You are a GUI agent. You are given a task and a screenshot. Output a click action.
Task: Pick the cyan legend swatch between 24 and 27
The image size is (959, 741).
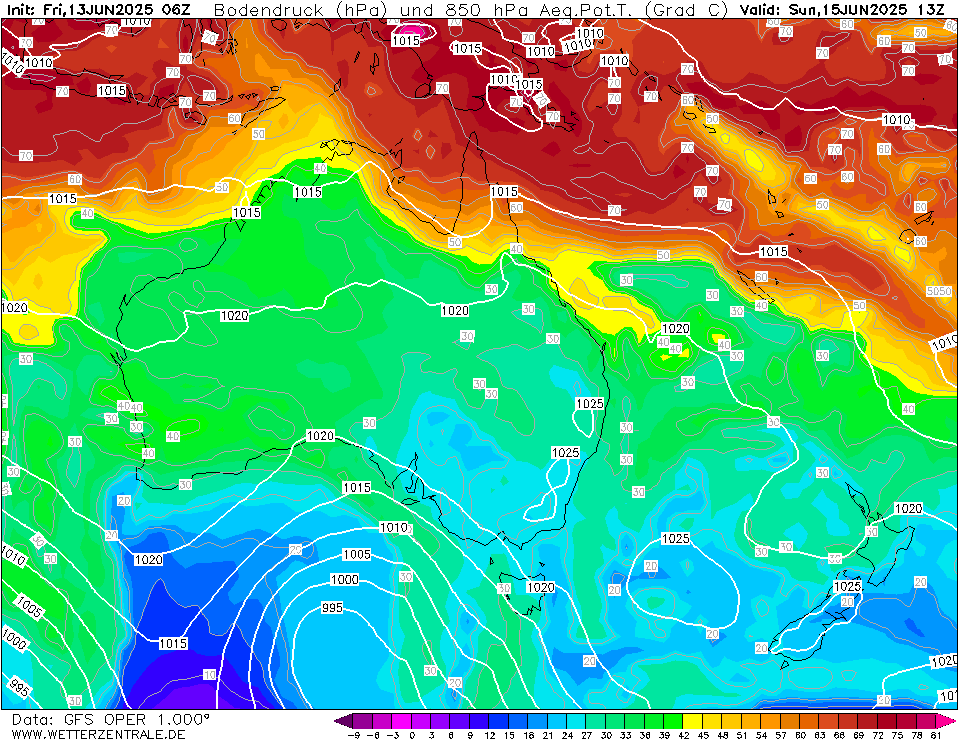[577, 720]
